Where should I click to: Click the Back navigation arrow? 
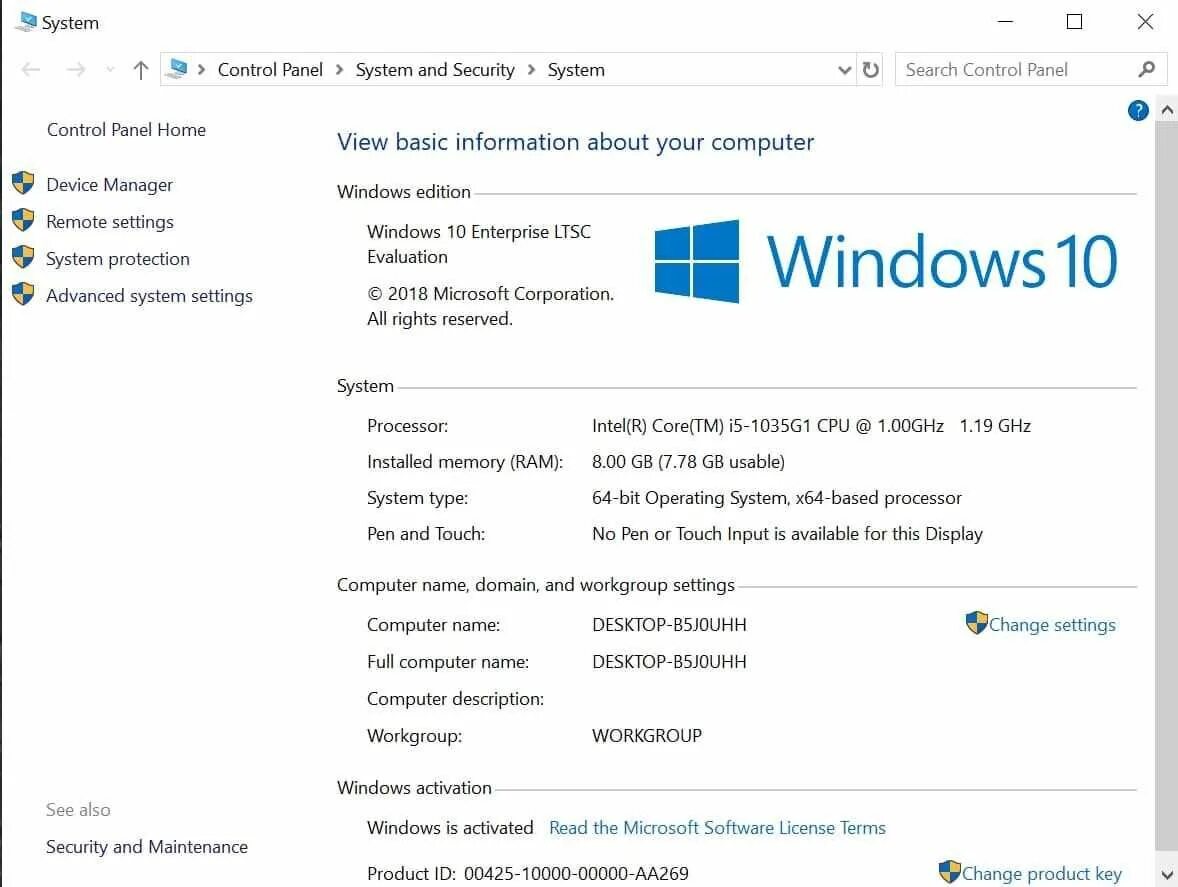(31, 70)
